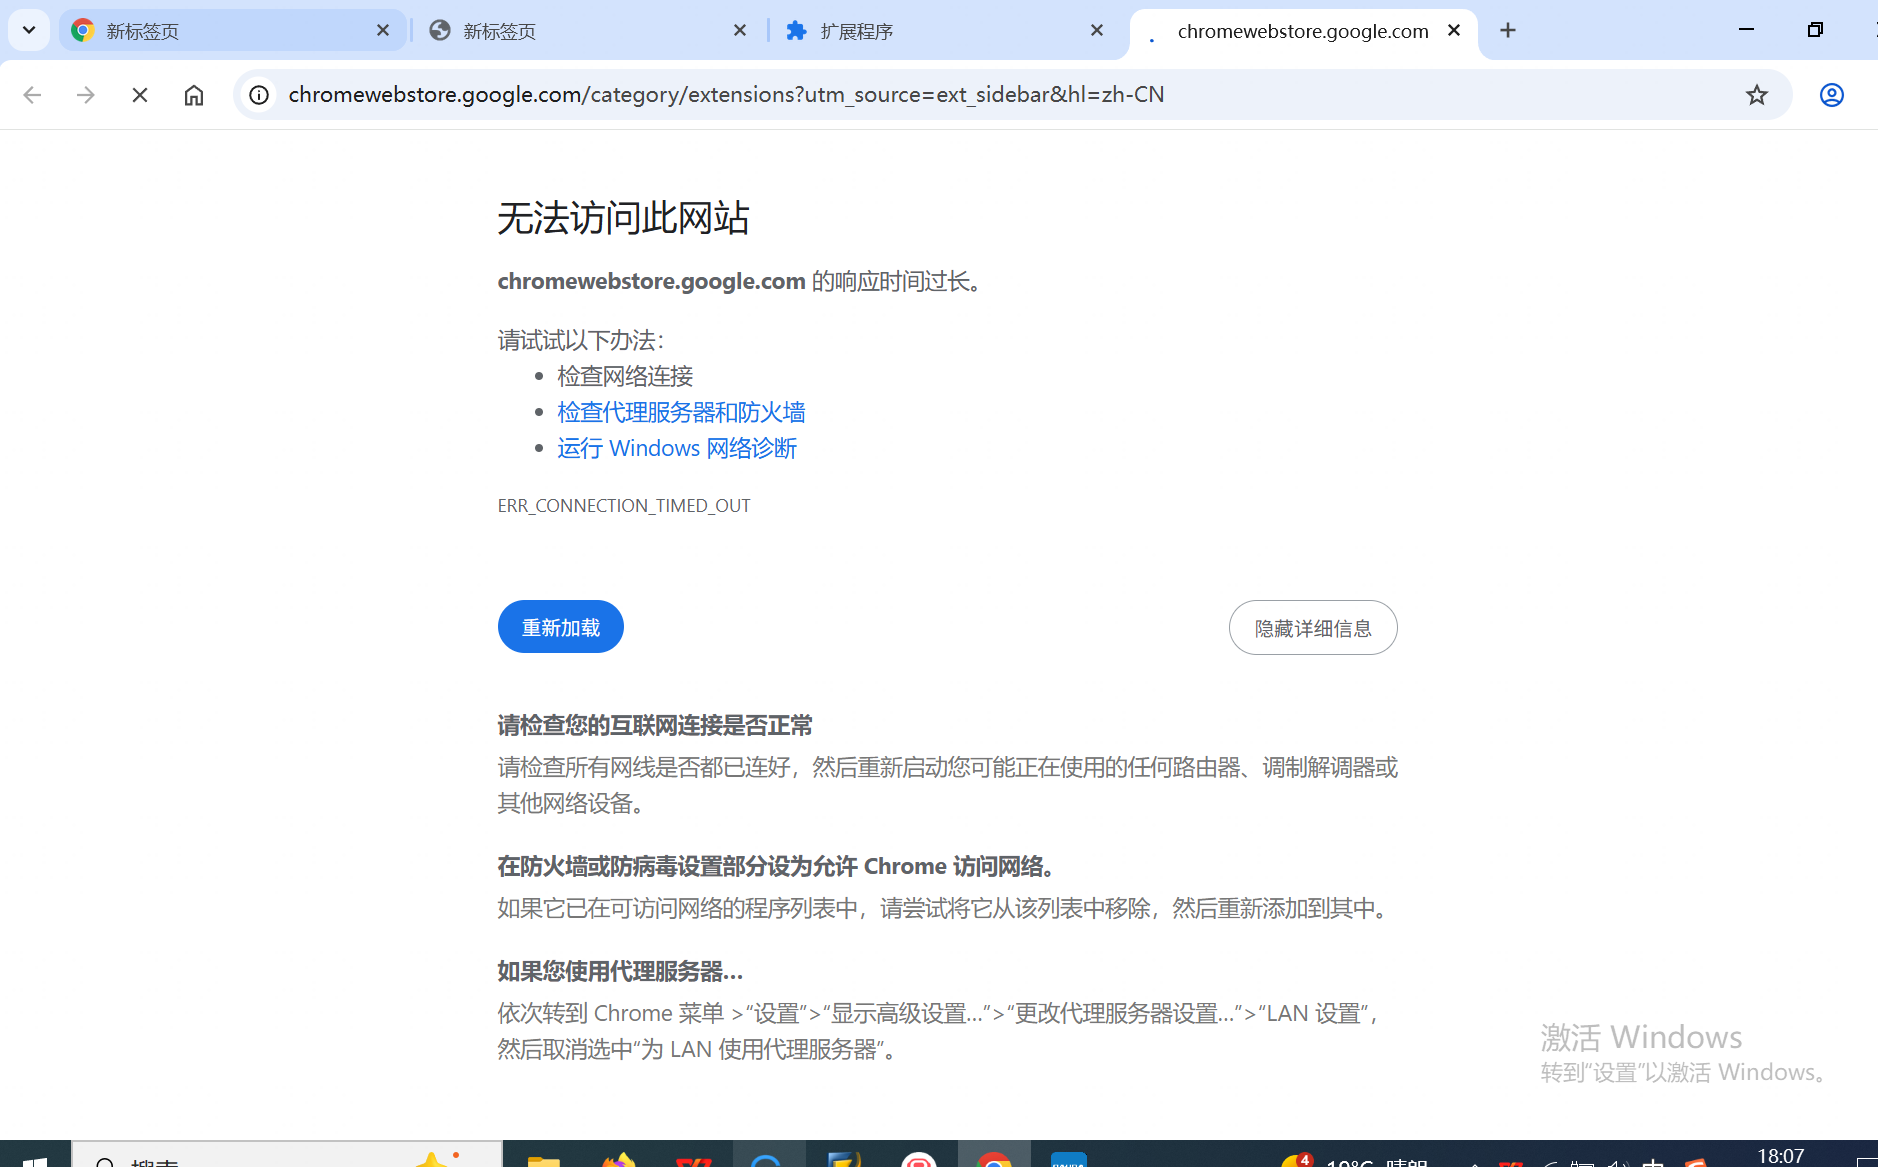Viewport: 1878px width, 1167px height.
Task: Click the 无法访问此网站 heading
Action: point(624,218)
